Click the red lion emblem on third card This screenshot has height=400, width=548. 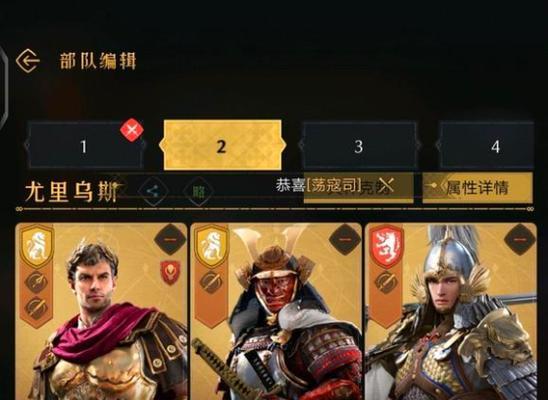[387, 246]
